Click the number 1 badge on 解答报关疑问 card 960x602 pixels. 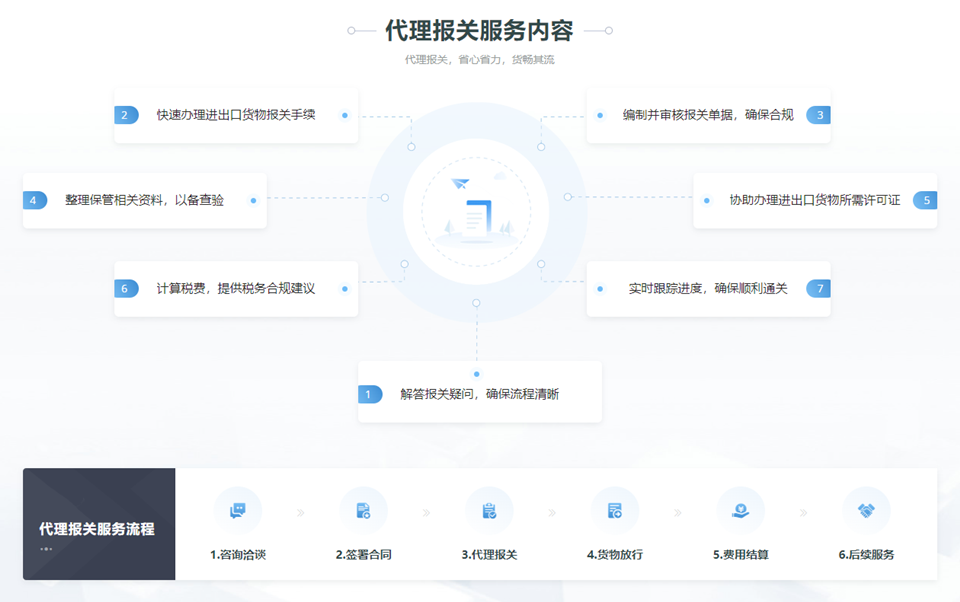370,394
